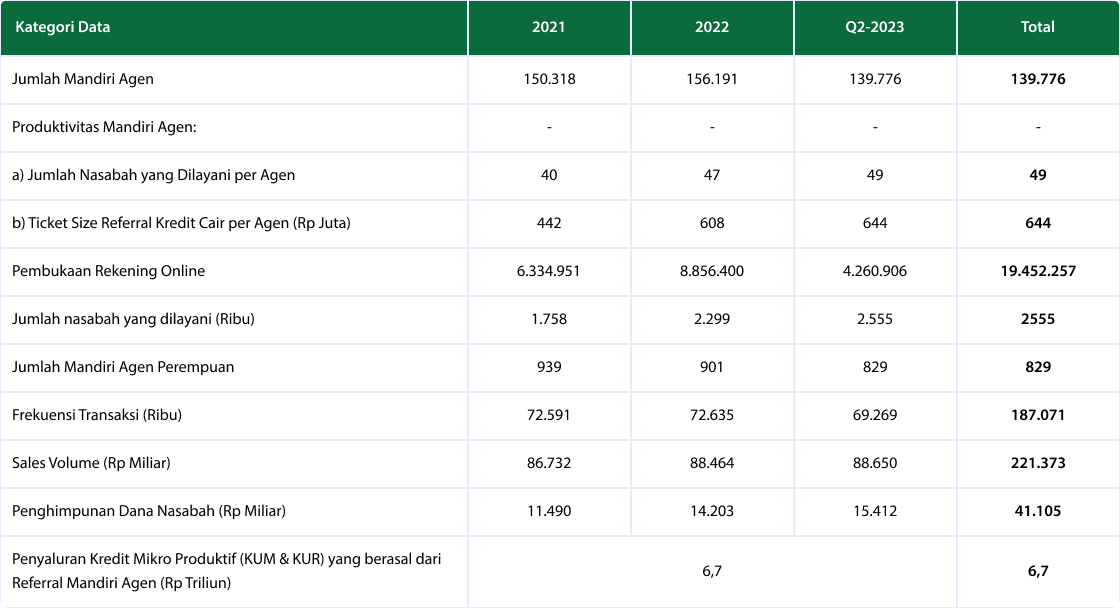The width and height of the screenshot is (1120, 608).
Task: Click the value "150.318" for 2021
Action: click(549, 79)
